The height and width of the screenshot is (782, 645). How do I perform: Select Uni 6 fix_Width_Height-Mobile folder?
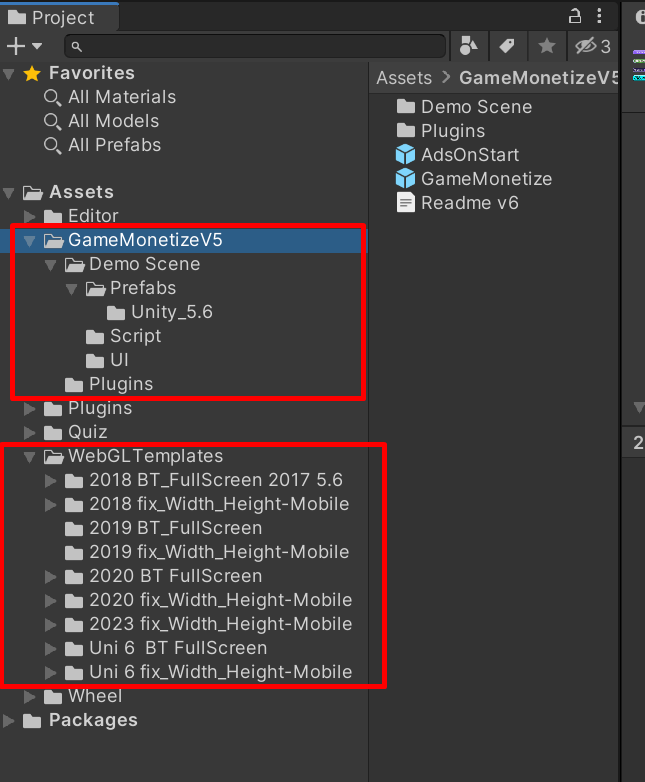(x=209, y=672)
